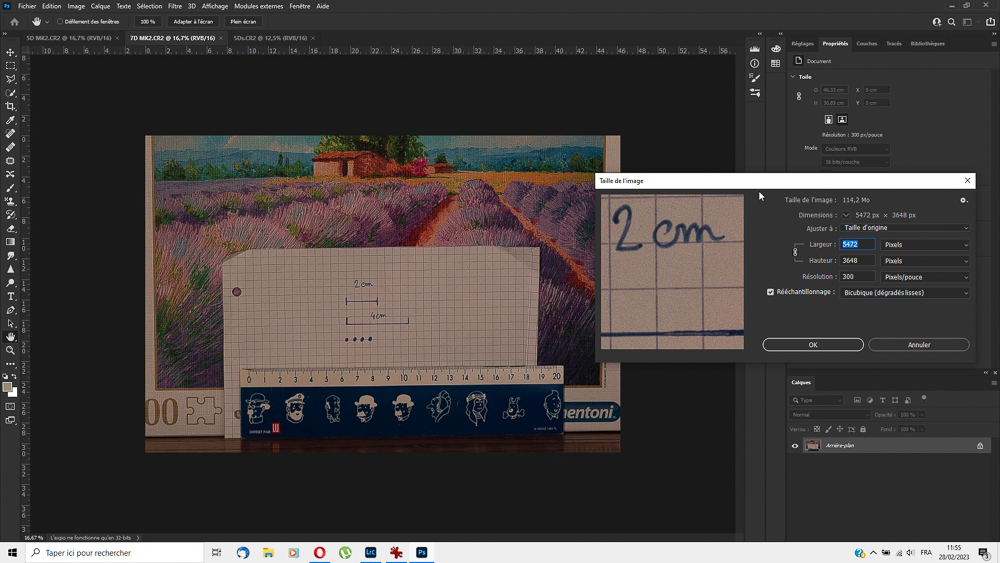Open layer filter Type dropdown
The image size is (1000, 563).
coord(817,400)
